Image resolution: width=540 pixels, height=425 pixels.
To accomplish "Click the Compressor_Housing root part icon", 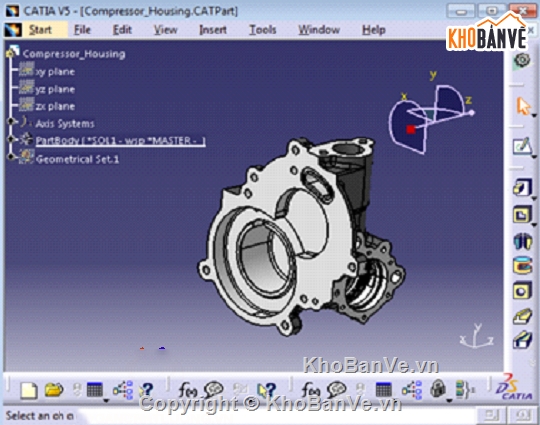I will pos(12,53).
